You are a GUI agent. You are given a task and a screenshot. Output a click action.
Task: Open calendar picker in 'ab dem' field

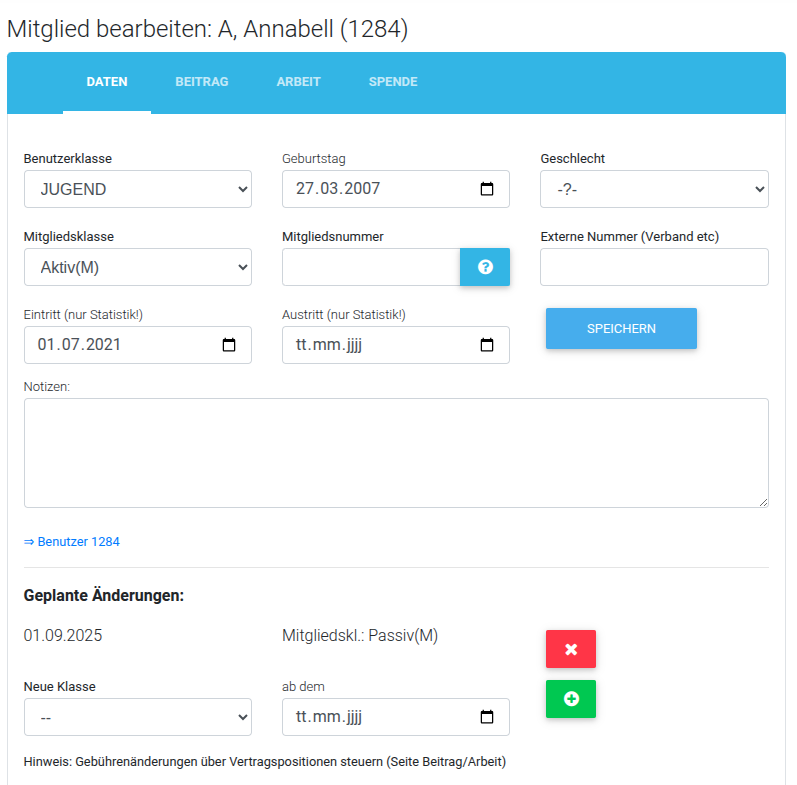click(x=487, y=717)
